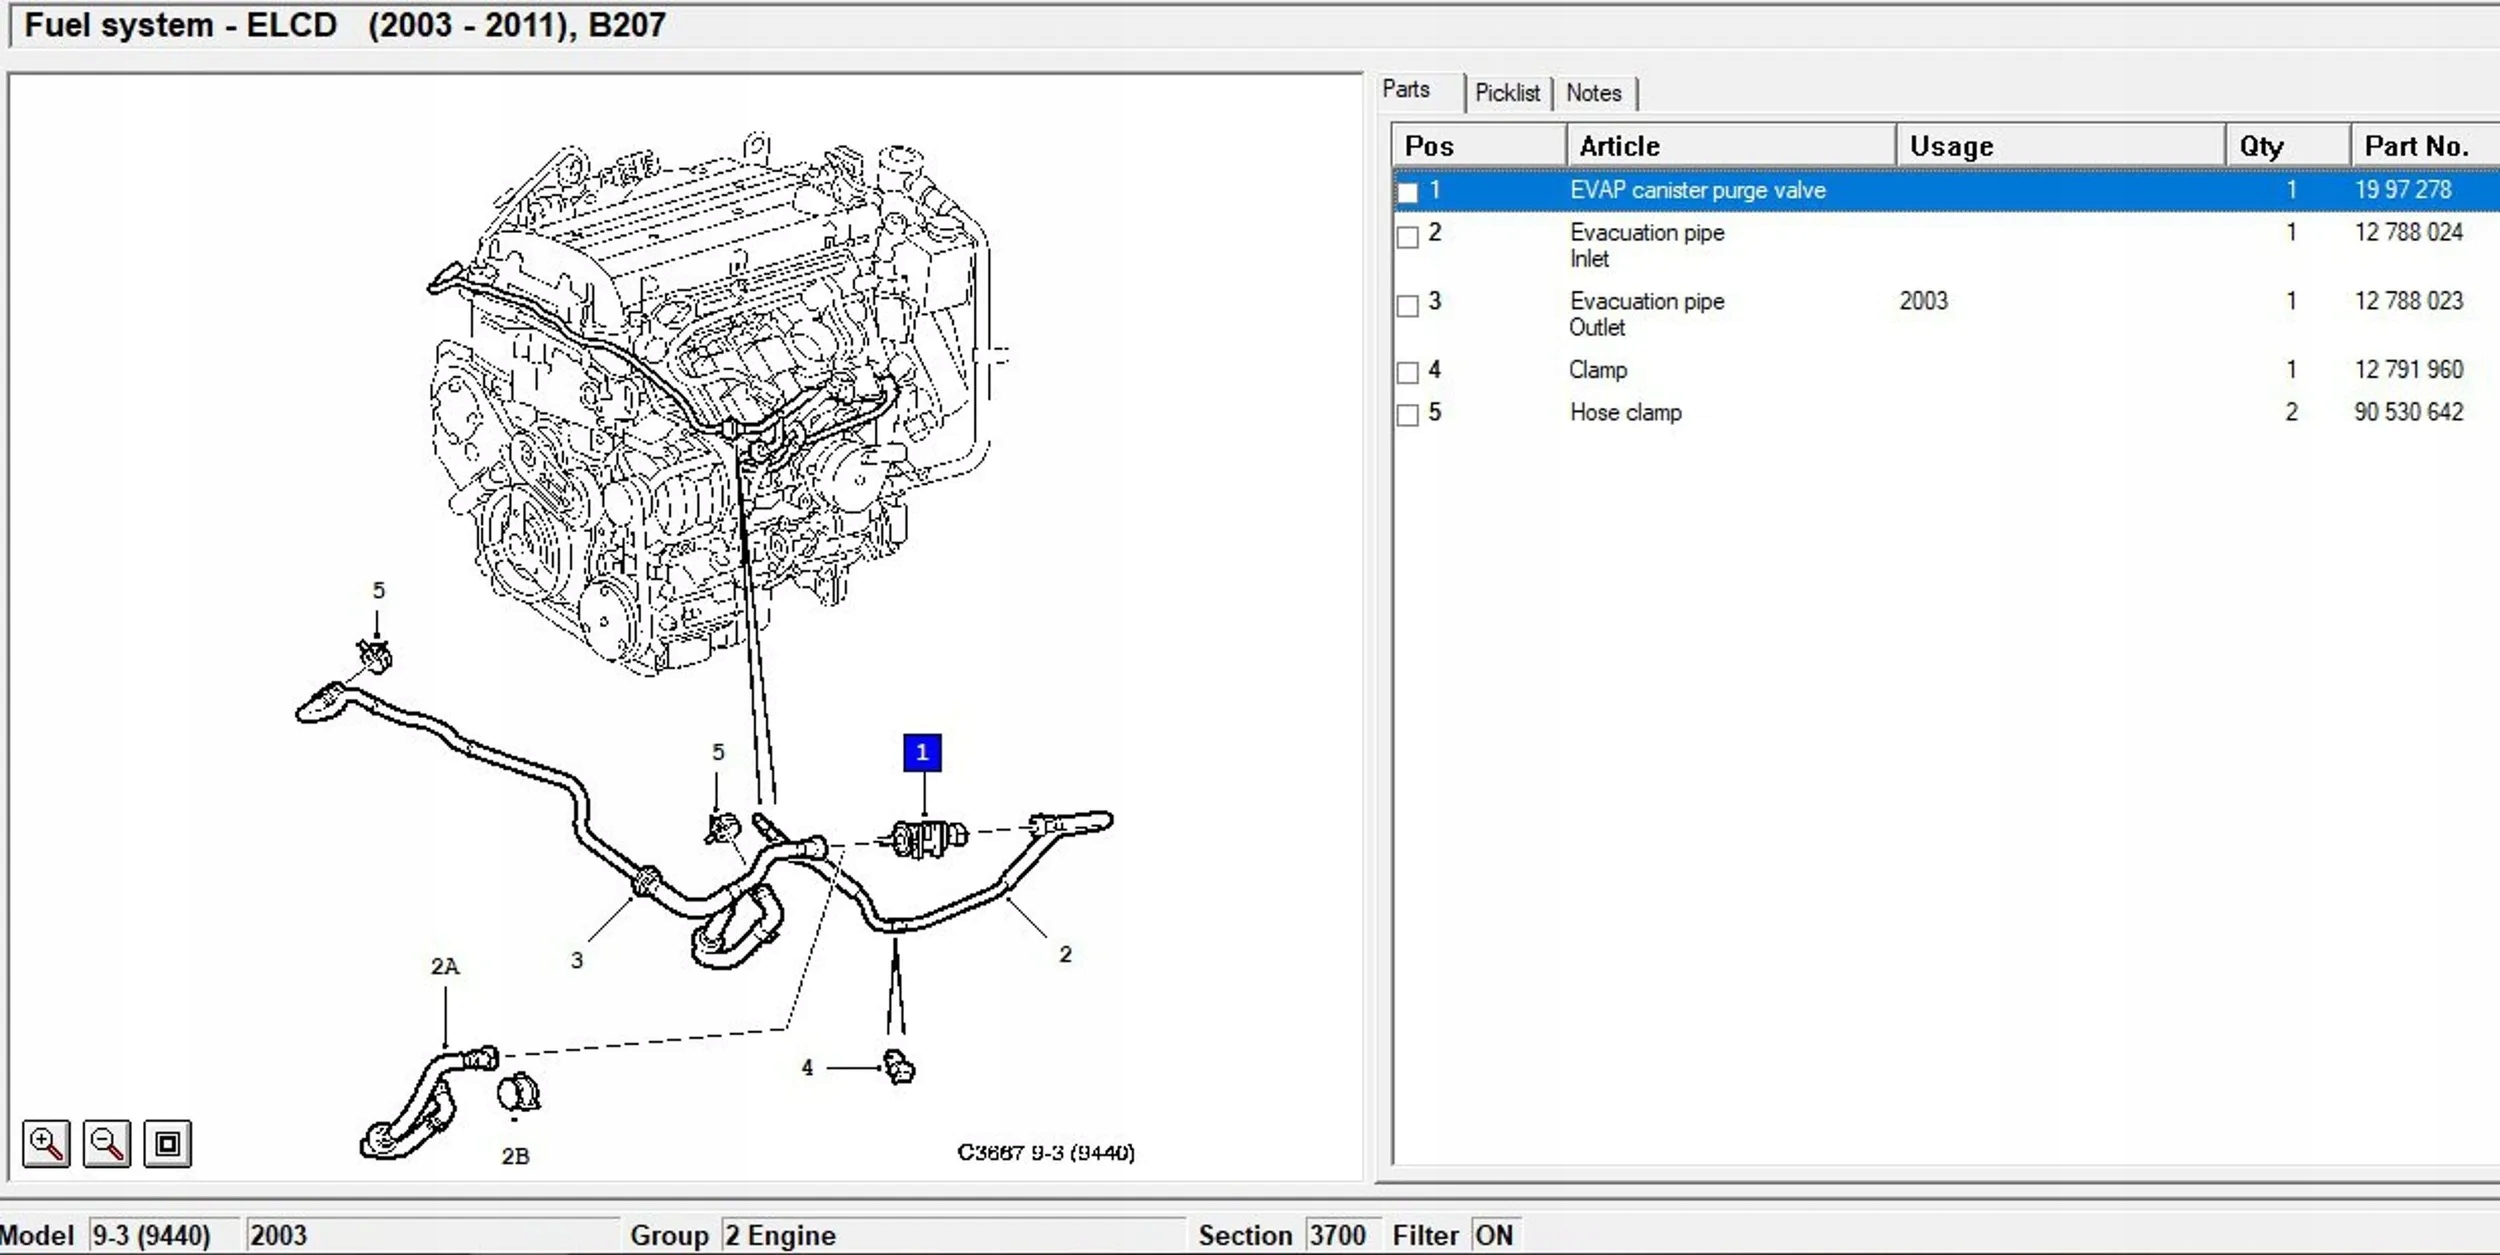Tick checkbox for position 4 Clamp
The width and height of the screenshot is (2500, 1255).
(x=1408, y=373)
